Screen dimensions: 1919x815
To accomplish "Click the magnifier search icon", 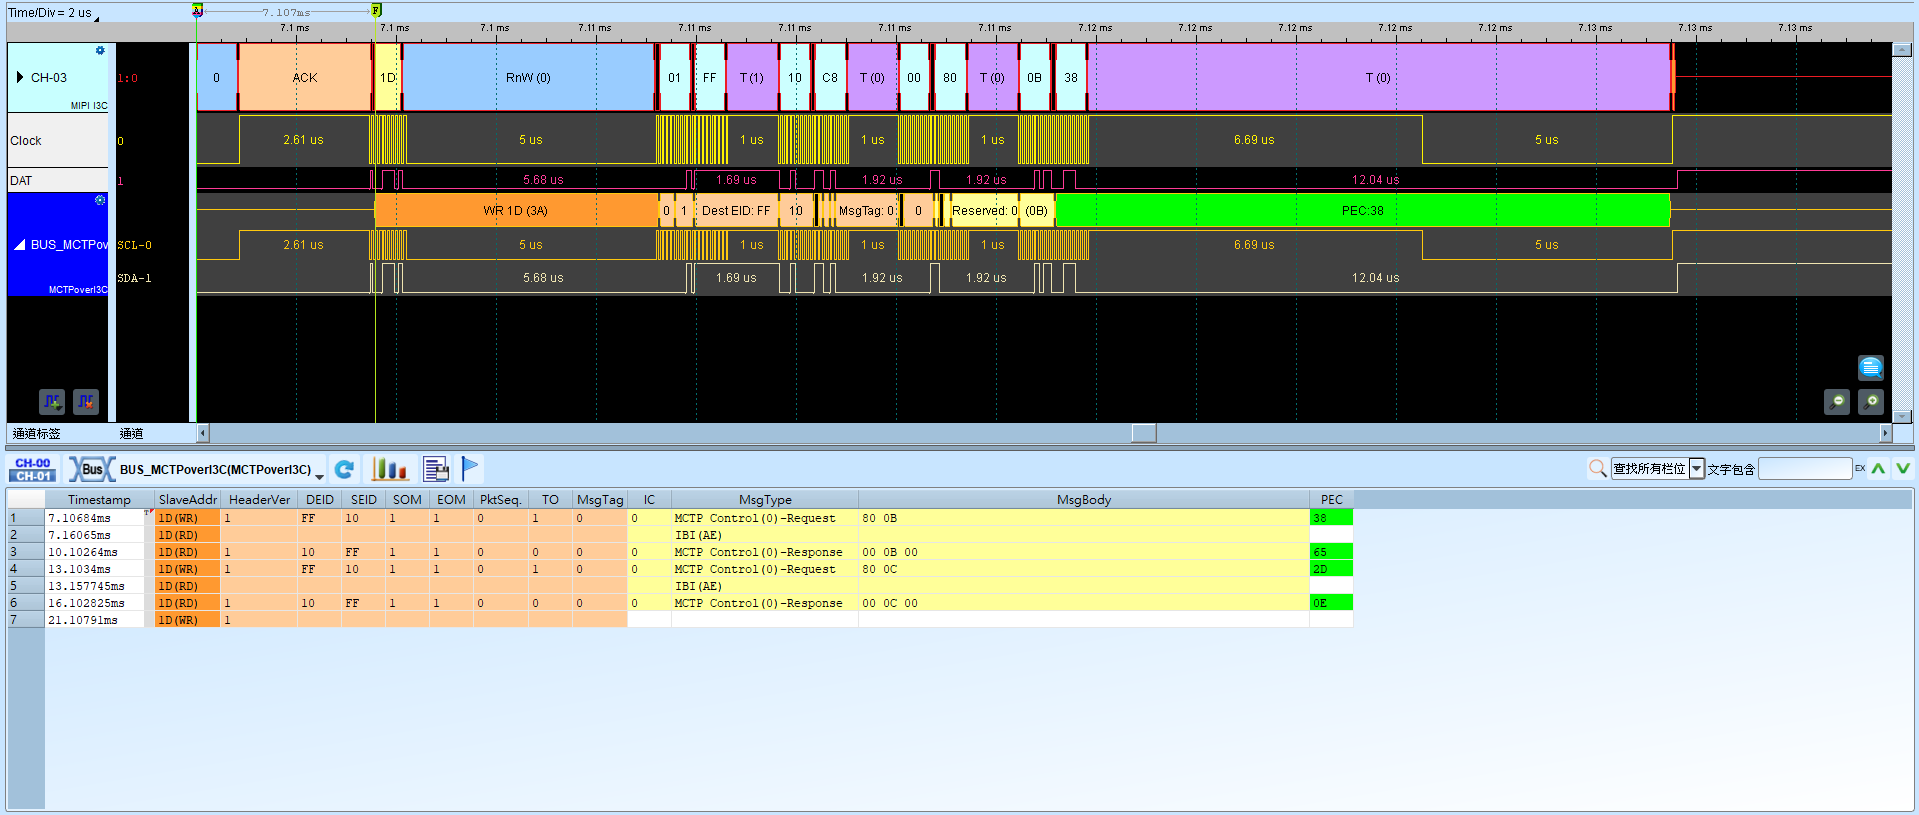I will click(1598, 468).
